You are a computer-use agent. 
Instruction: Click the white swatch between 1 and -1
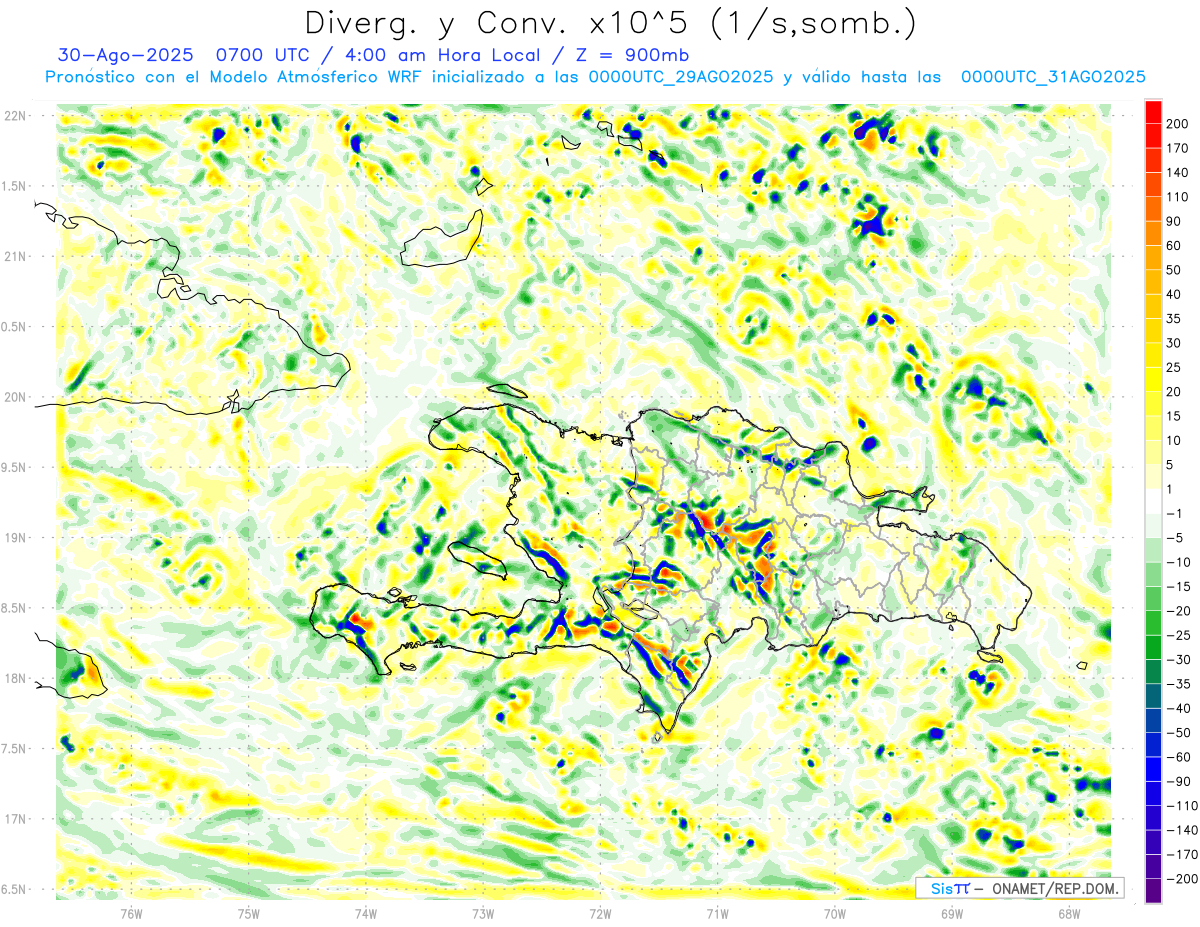[1153, 501]
